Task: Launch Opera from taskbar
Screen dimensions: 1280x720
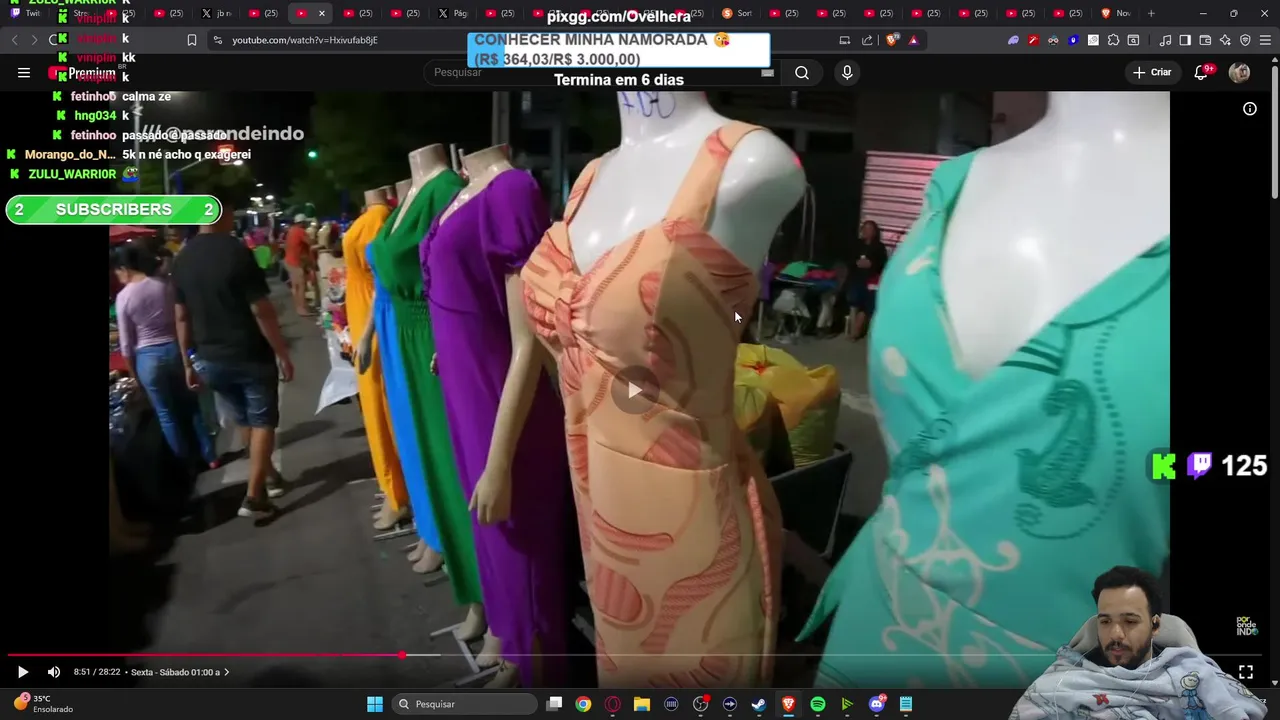Action: point(613,704)
